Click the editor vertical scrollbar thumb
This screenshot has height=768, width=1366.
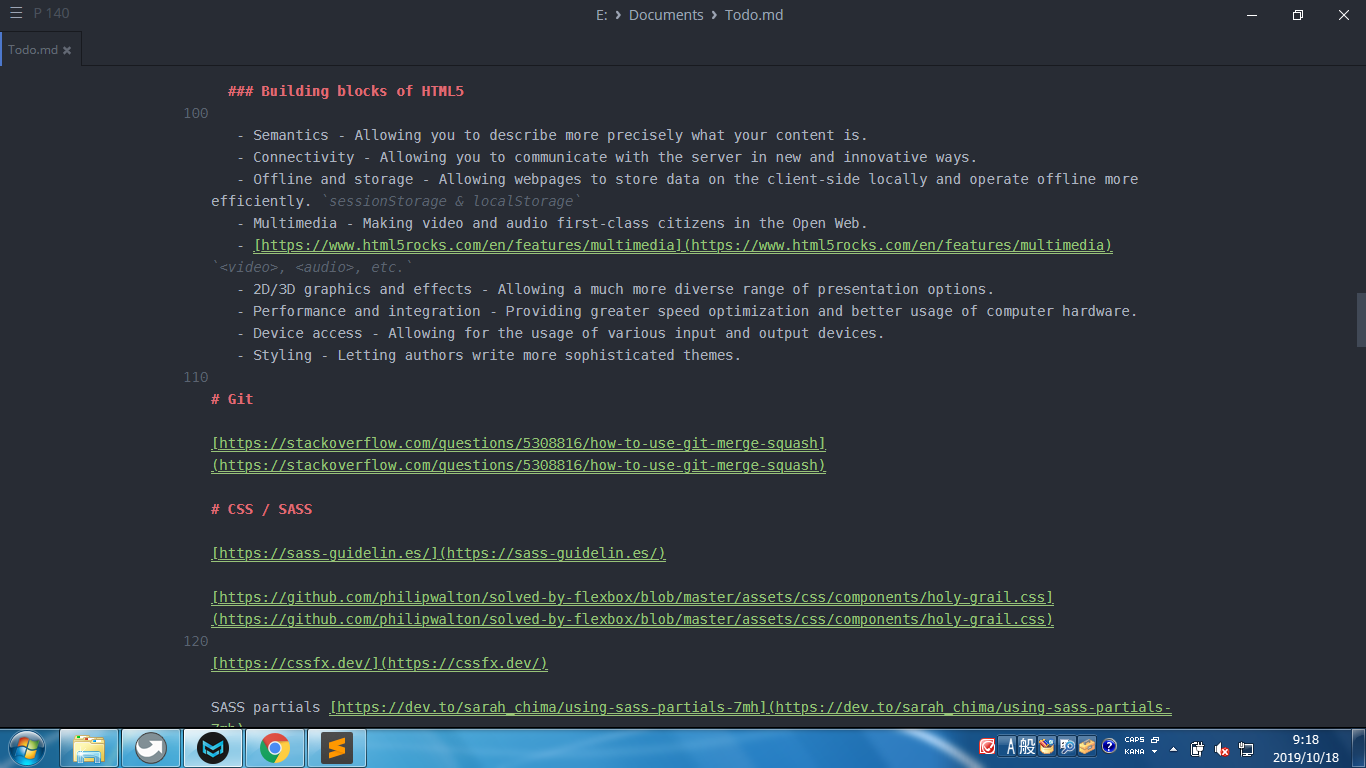click(1360, 320)
